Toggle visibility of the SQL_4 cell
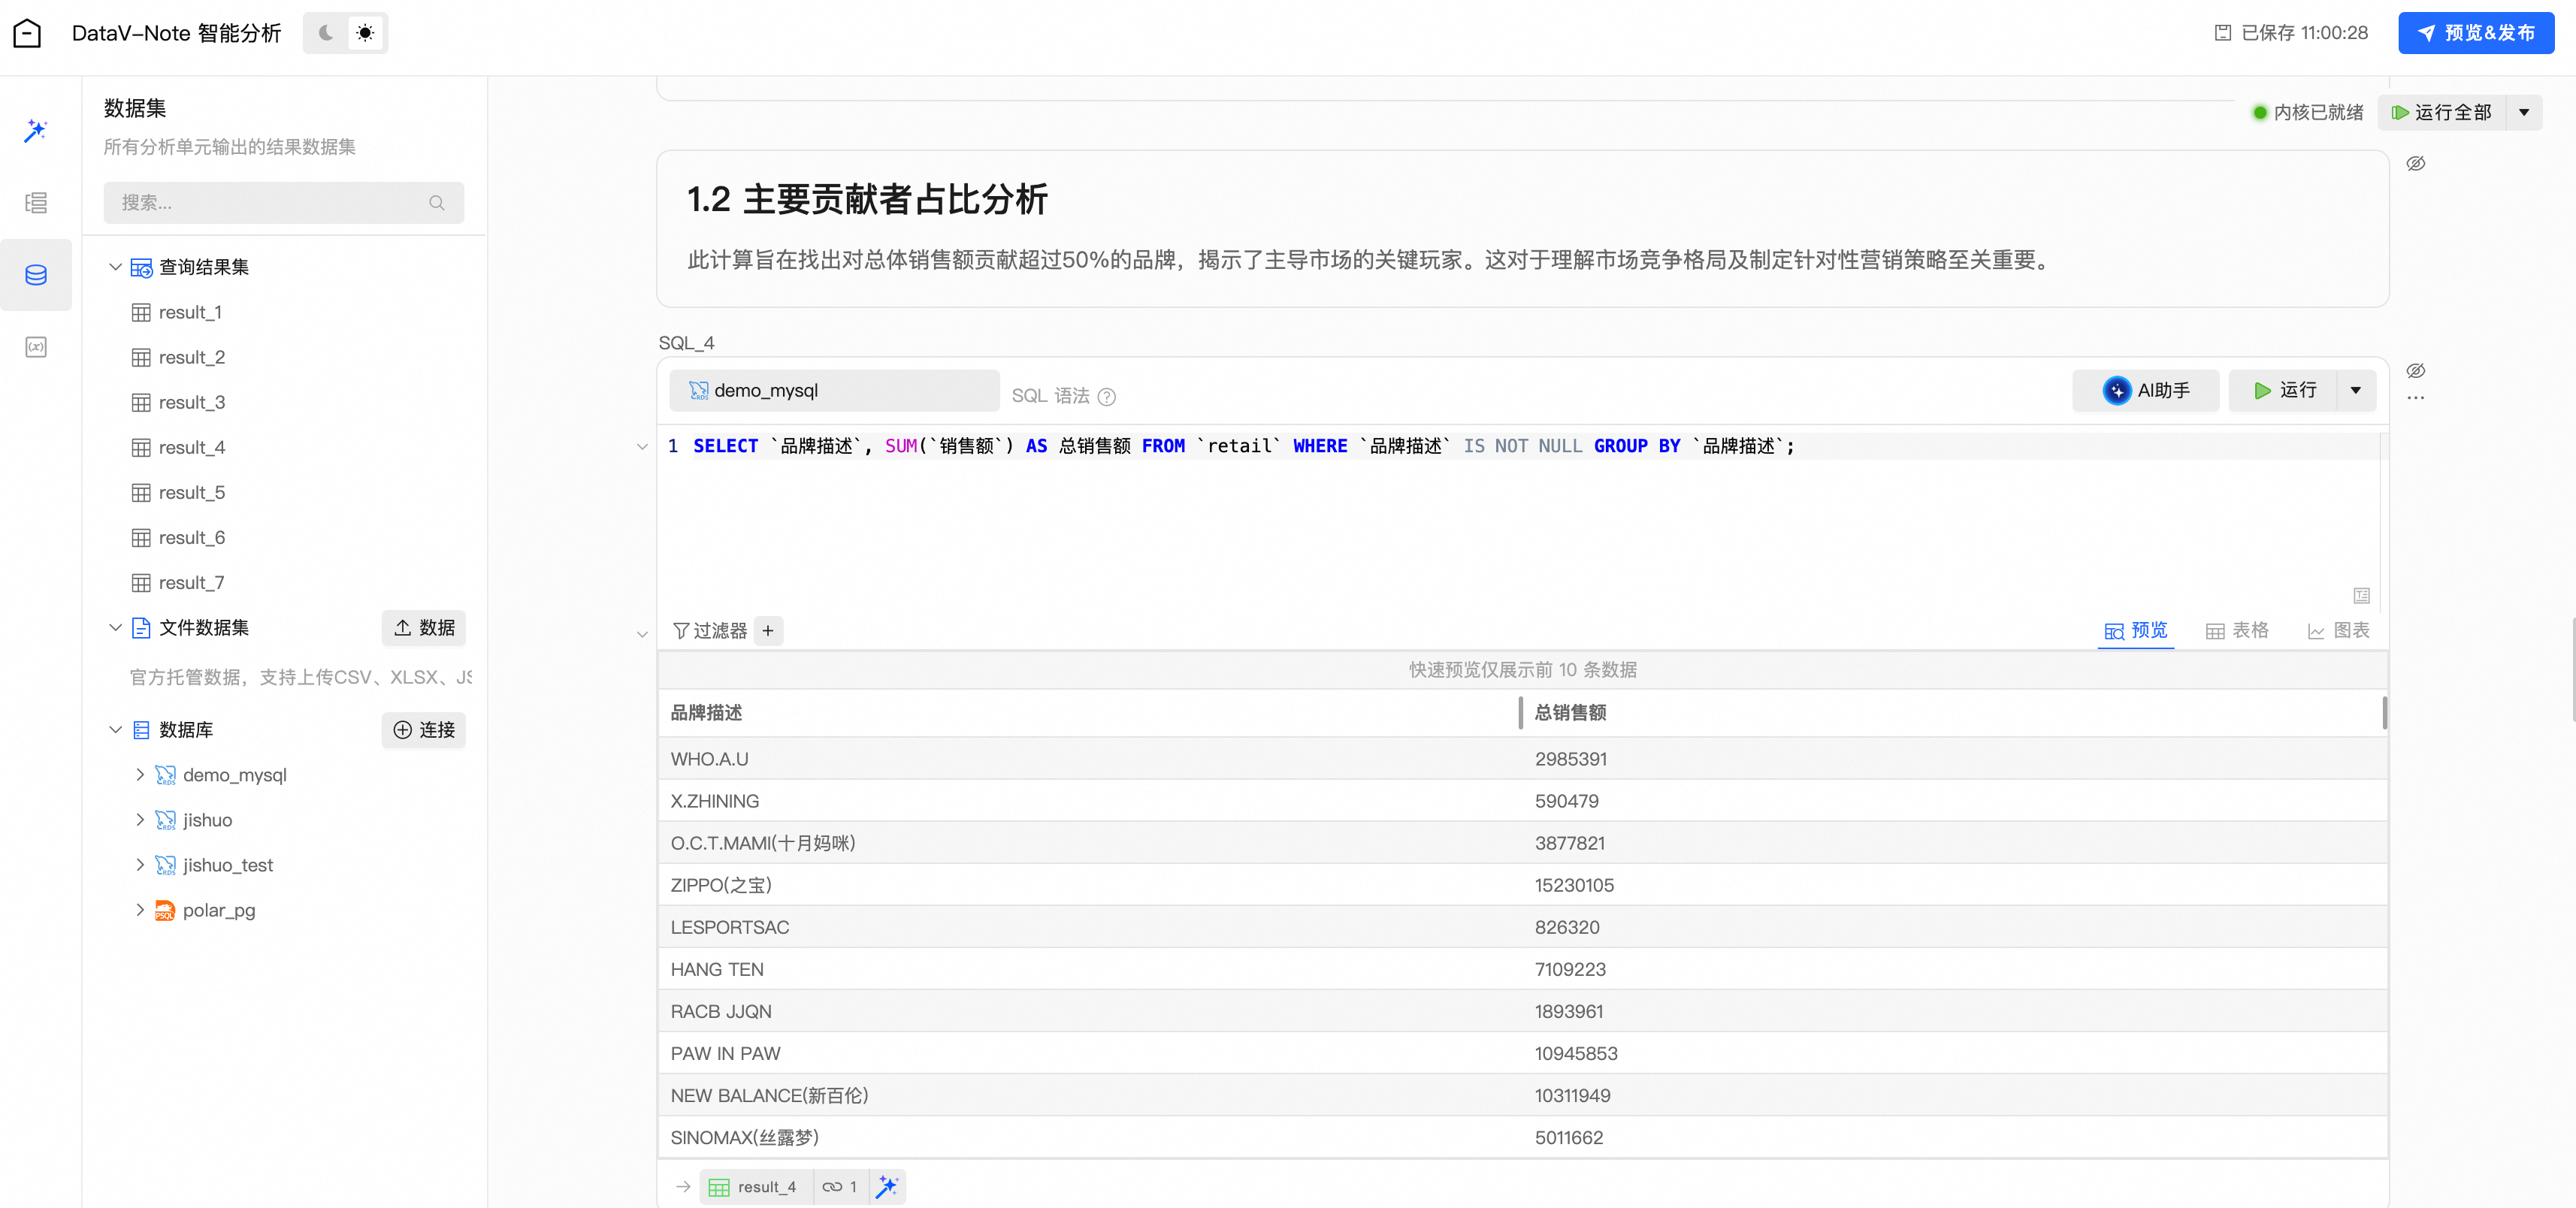This screenshot has height=1208, width=2576. [x=2415, y=371]
